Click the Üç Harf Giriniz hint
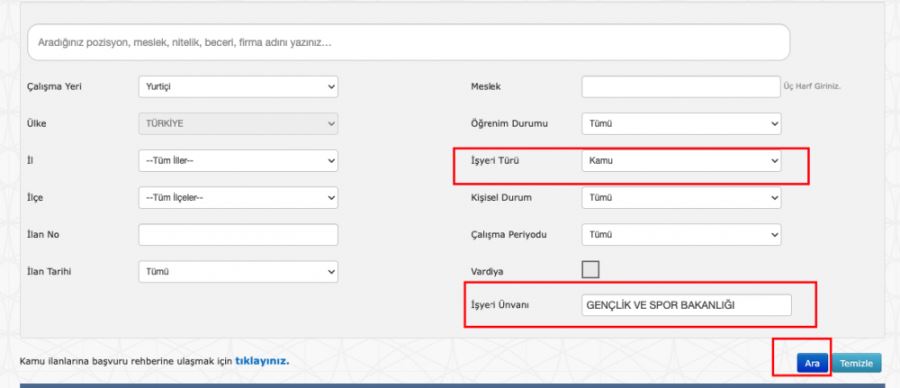The width and height of the screenshot is (900, 388). pos(812,87)
